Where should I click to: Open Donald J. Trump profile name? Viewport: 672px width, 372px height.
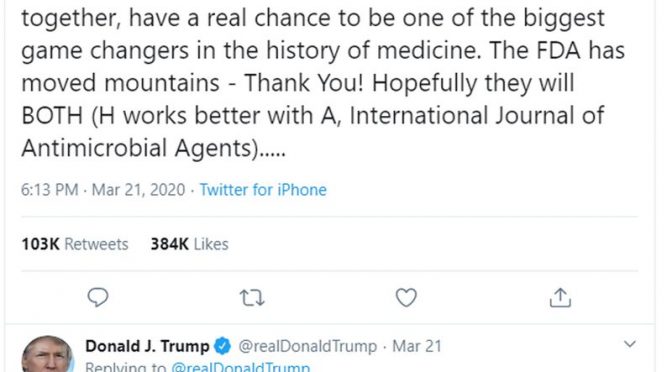pos(147,346)
